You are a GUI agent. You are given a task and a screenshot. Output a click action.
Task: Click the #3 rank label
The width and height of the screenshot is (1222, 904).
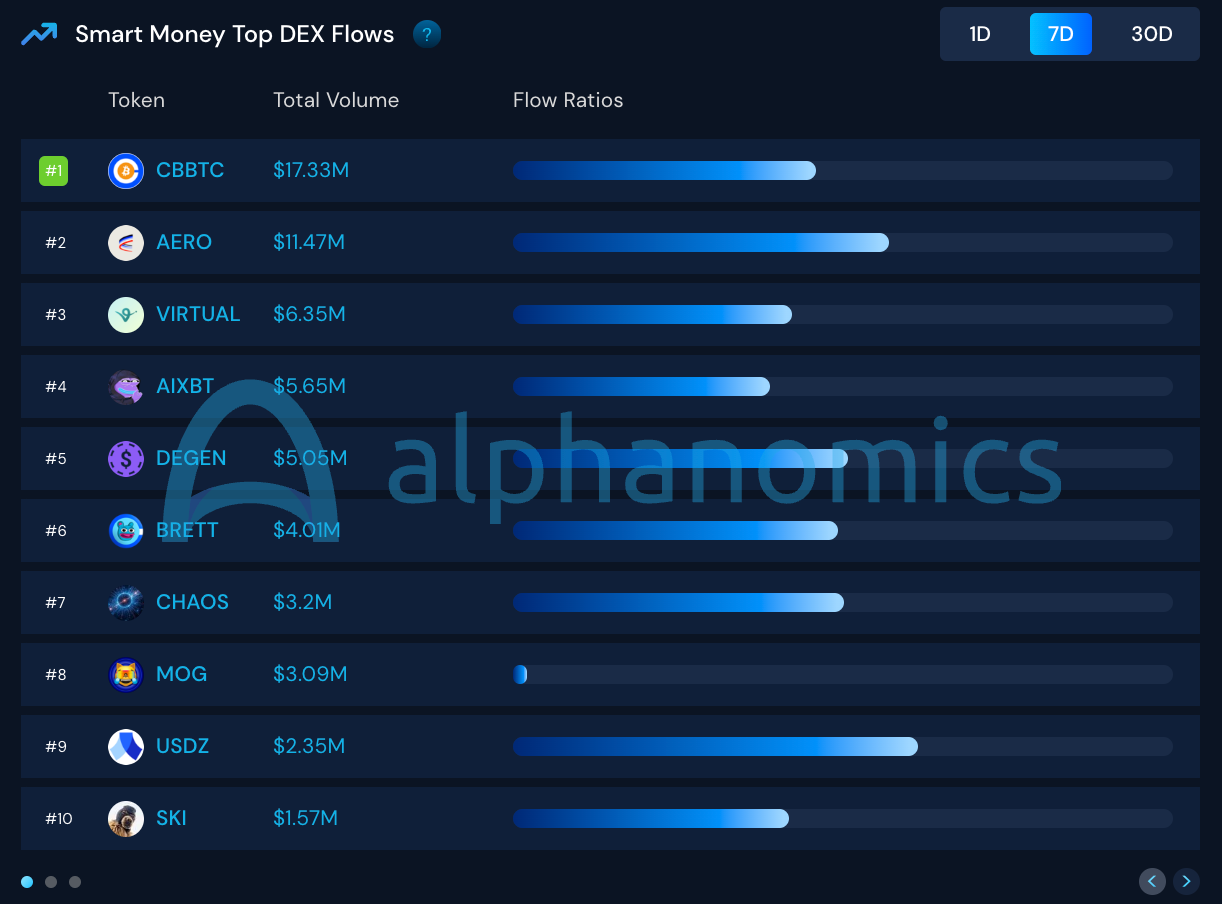[56, 315]
